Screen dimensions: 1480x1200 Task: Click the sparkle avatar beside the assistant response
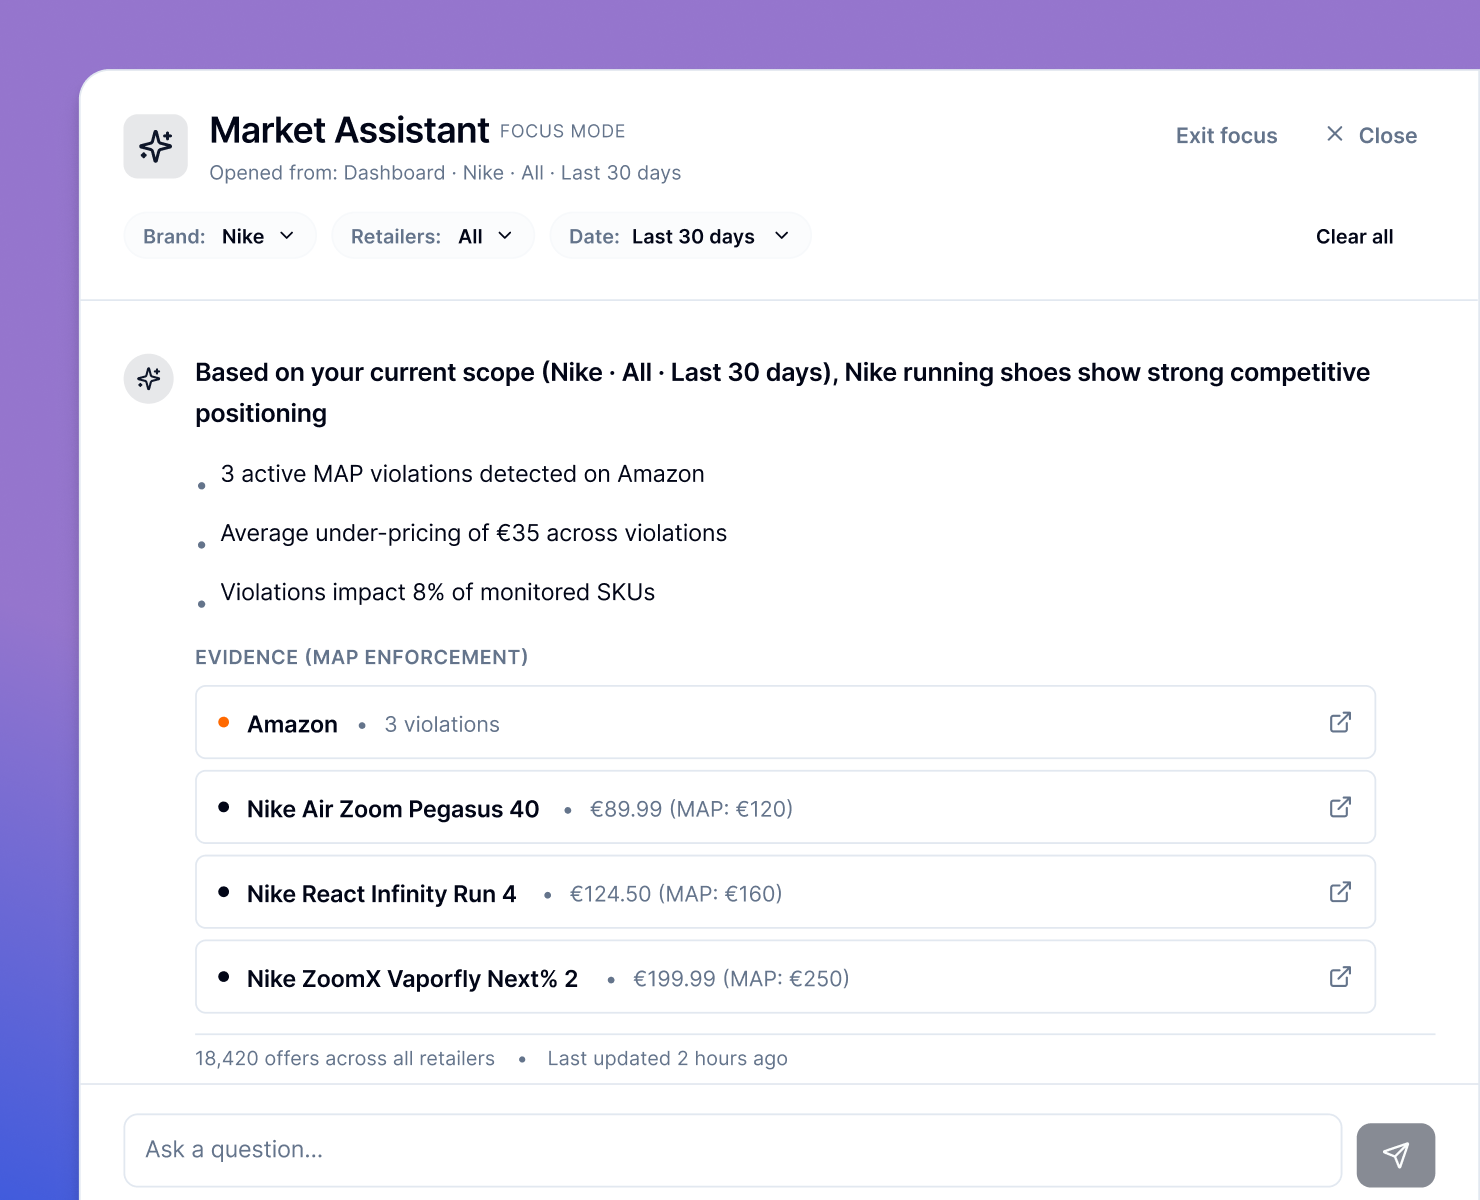(149, 378)
